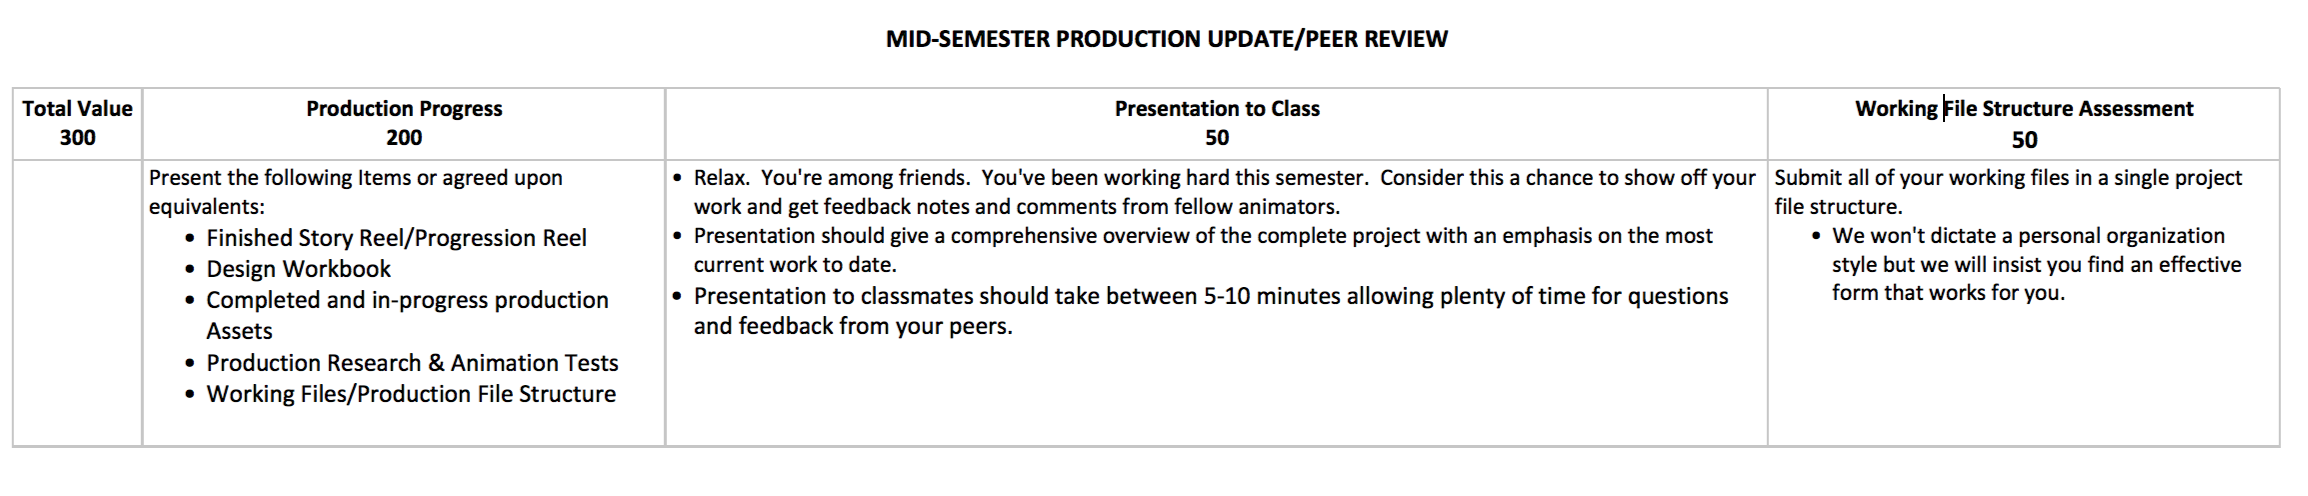Click Production Research & Animation Tests bullet
The height and width of the screenshot is (496, 2308).
412,363
